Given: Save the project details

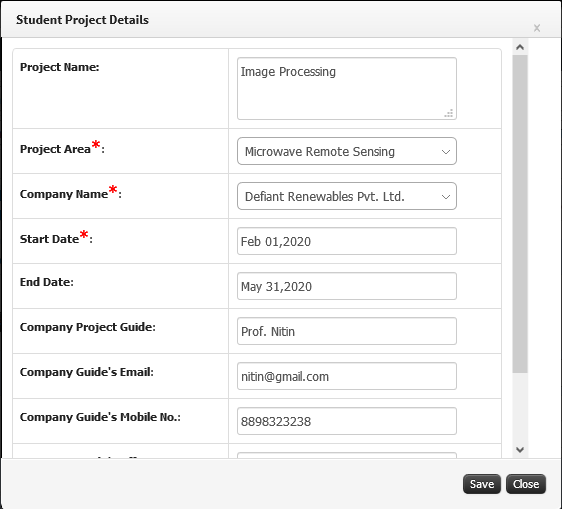Looking at the screenshot, I should coord(482,484).
